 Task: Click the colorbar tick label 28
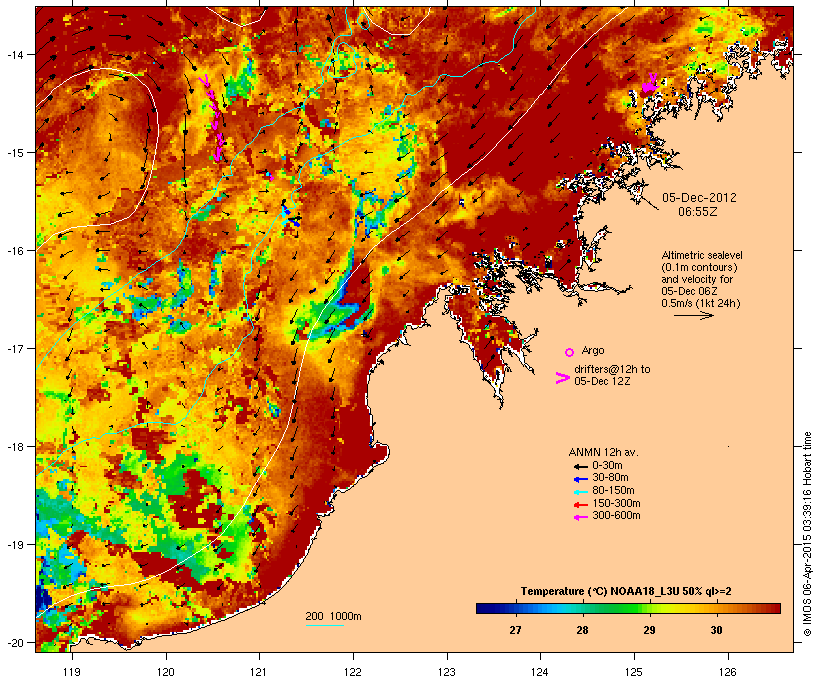click(582, 630)
